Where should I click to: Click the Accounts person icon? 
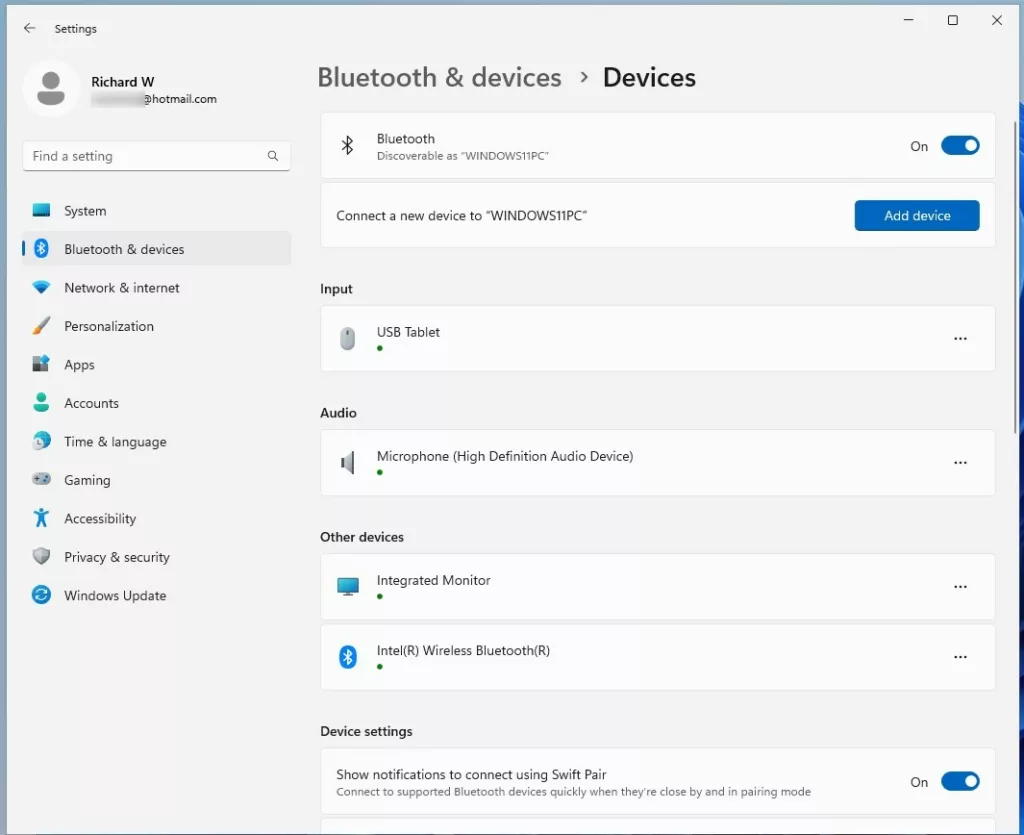tap(41, 402)
